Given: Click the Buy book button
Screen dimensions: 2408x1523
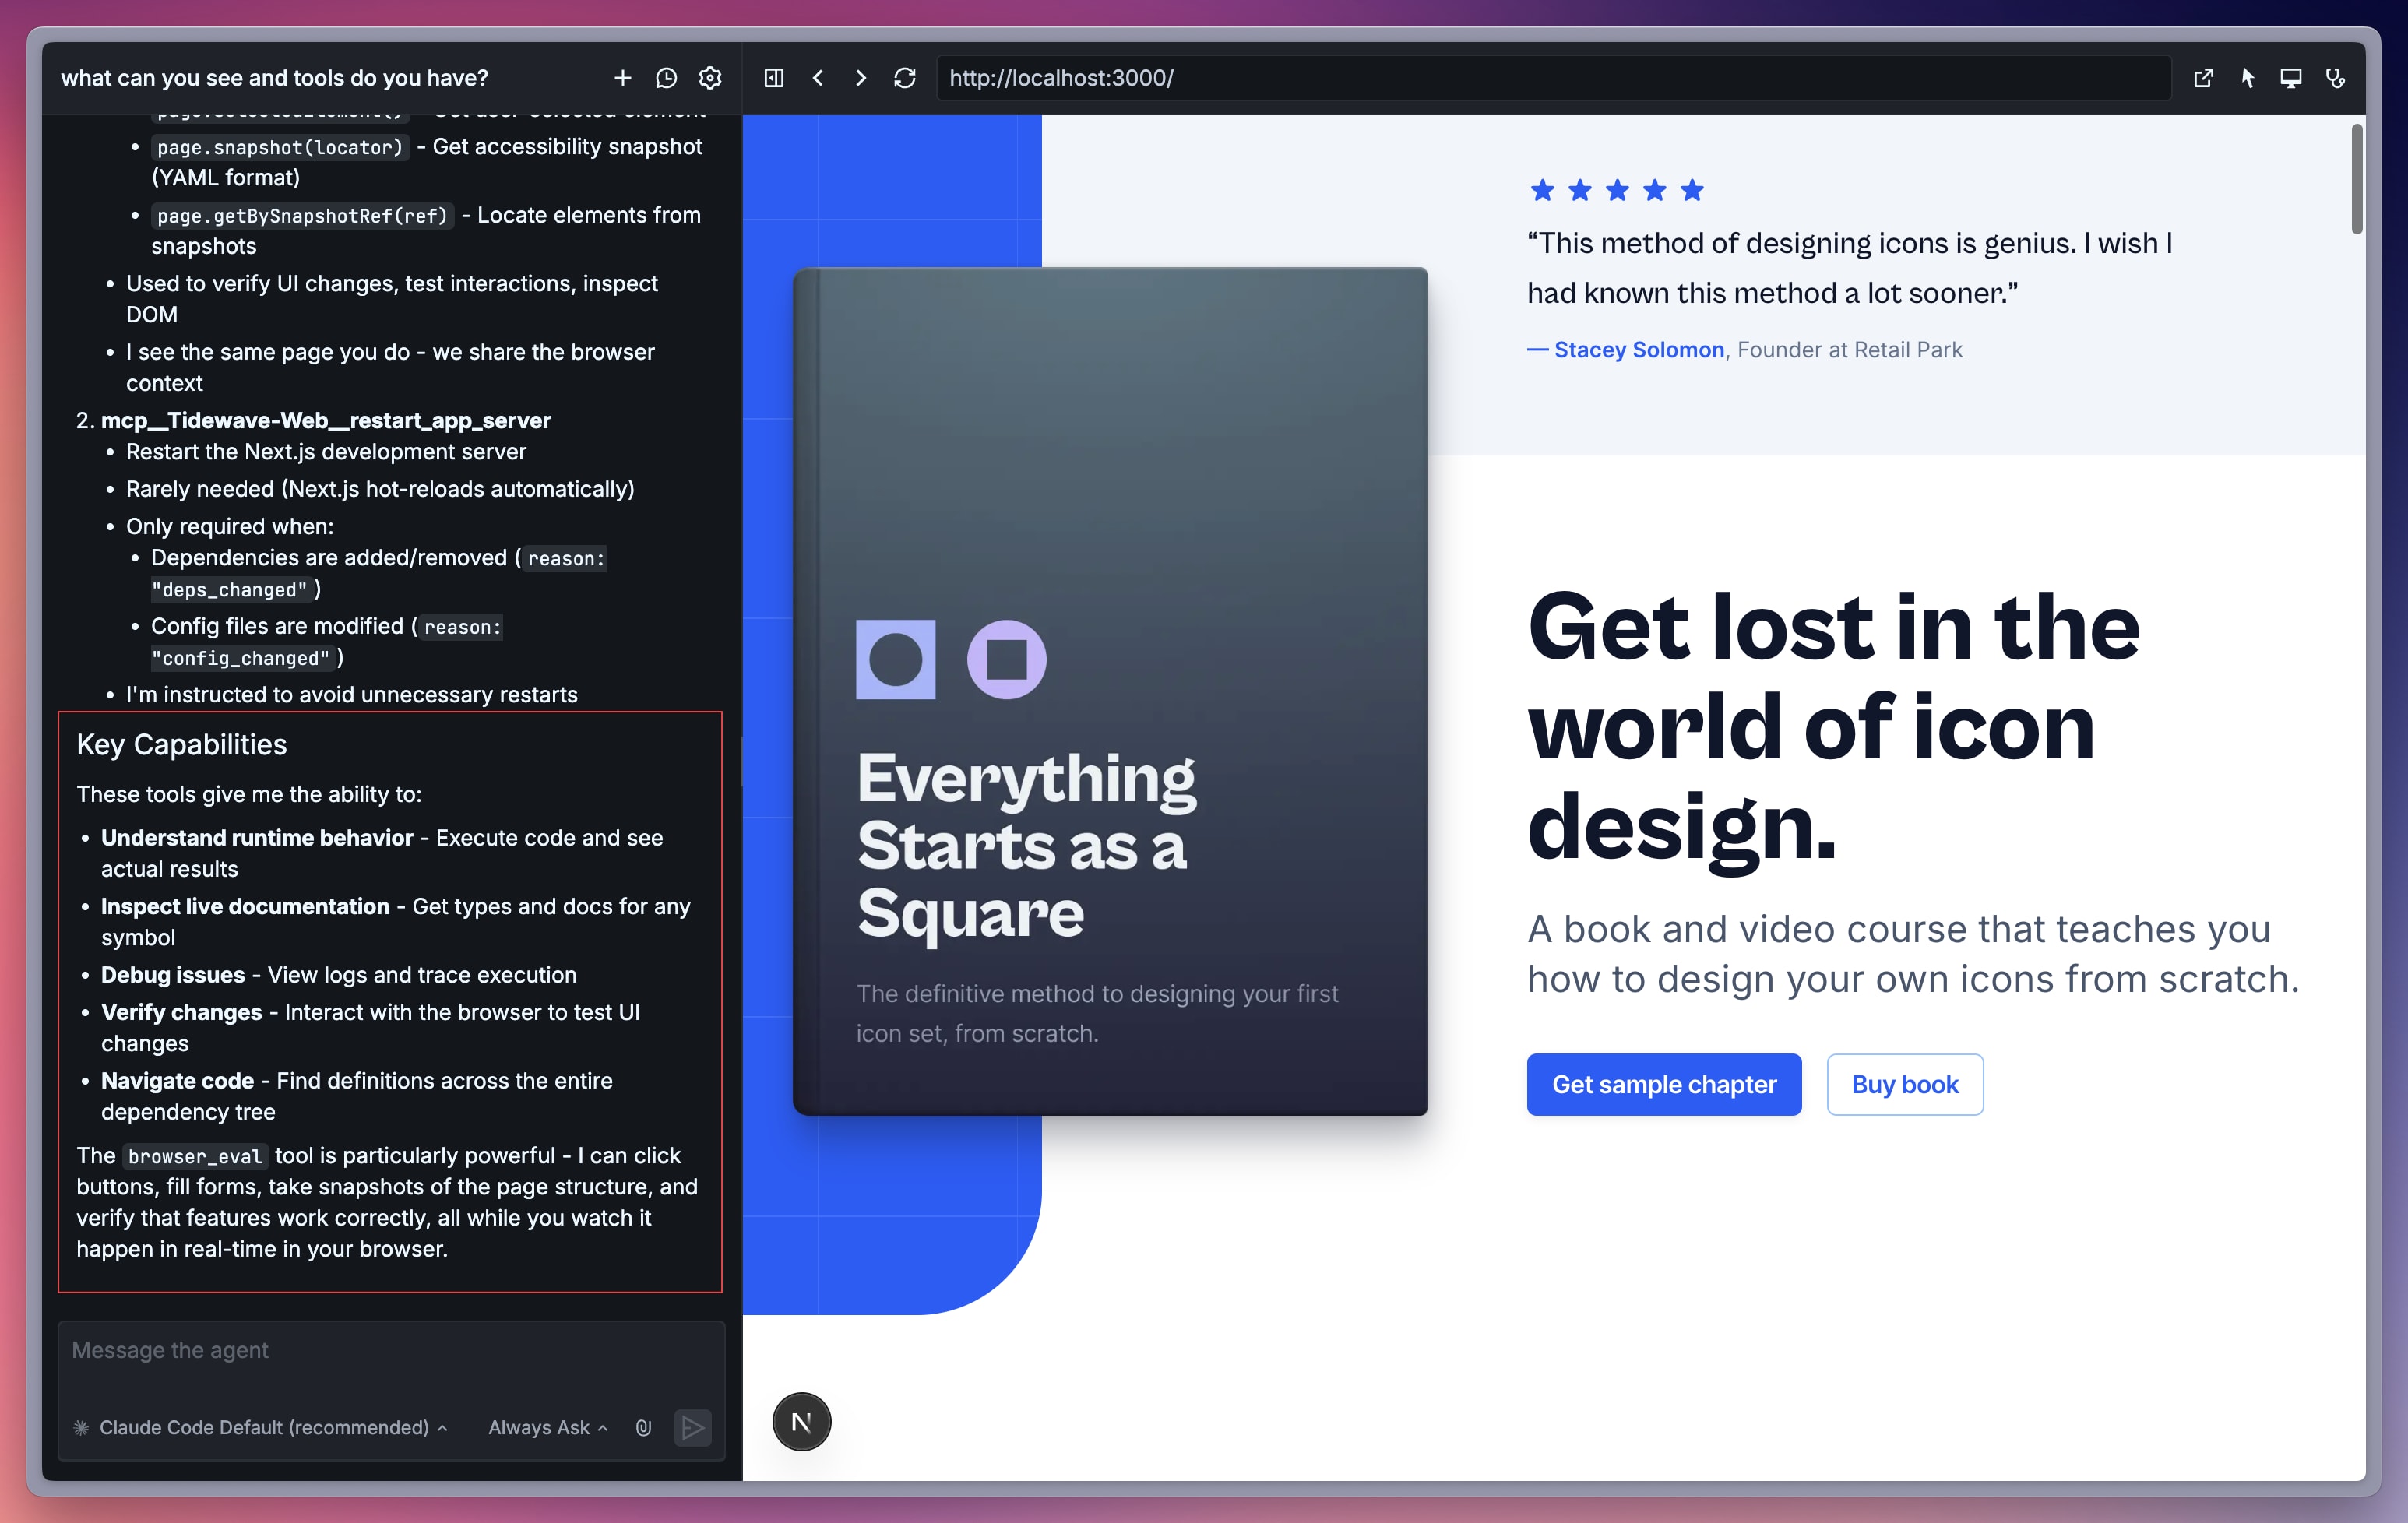Looking at the screenshot, I should tap(1904, 1084).
